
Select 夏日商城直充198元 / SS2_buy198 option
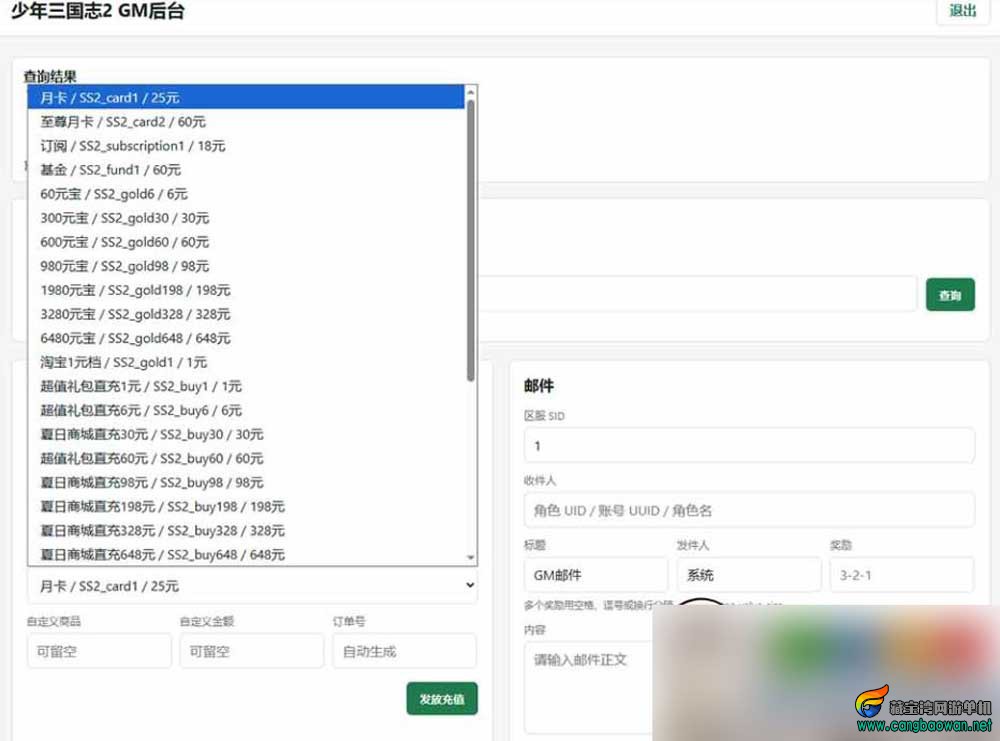pos(246,507)
